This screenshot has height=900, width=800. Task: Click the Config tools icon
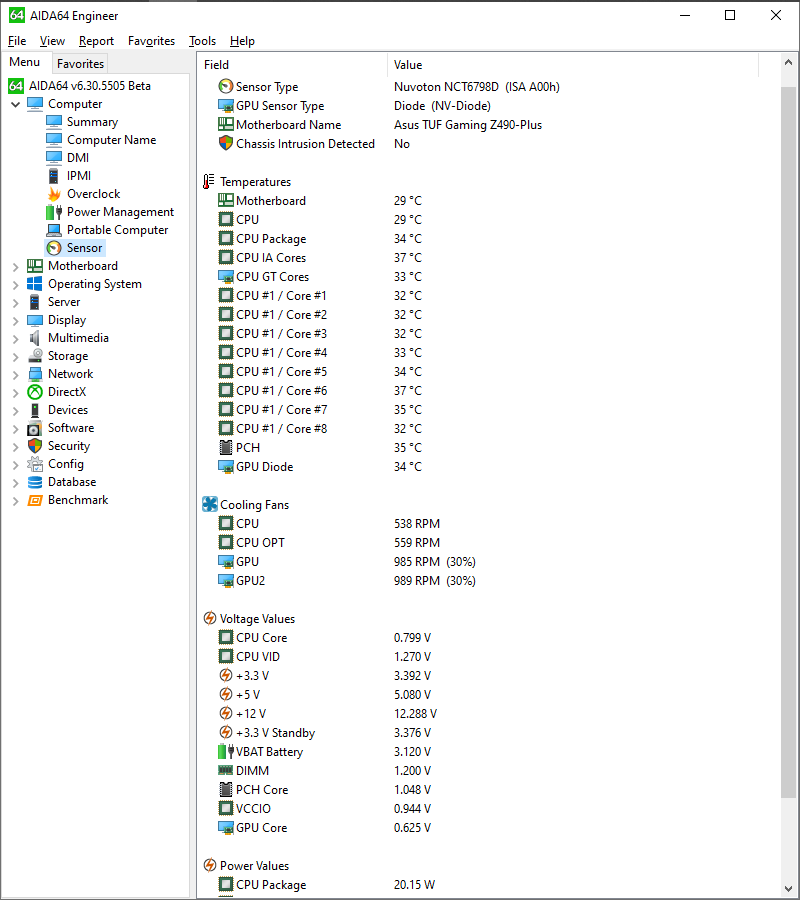tap(35, 464)
